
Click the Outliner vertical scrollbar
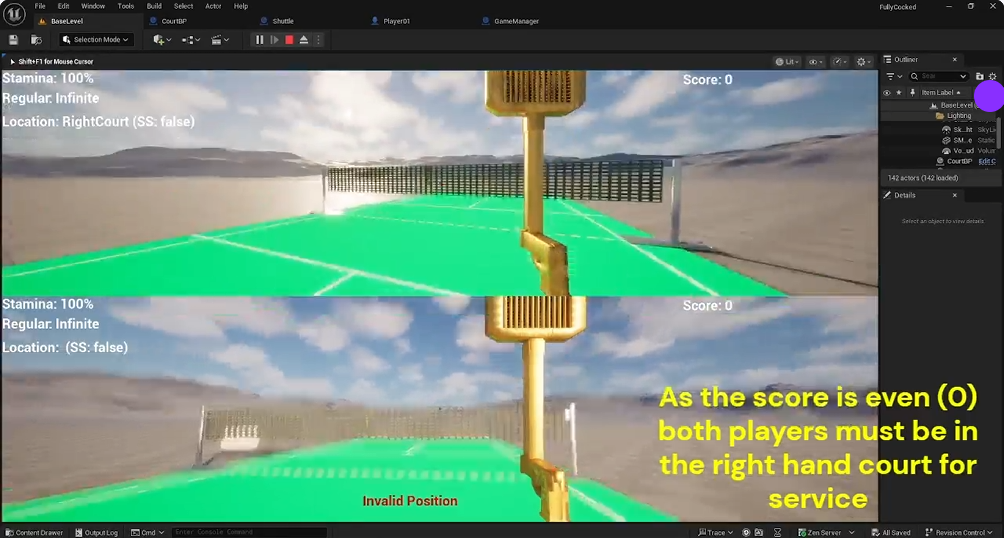(998, 131)
